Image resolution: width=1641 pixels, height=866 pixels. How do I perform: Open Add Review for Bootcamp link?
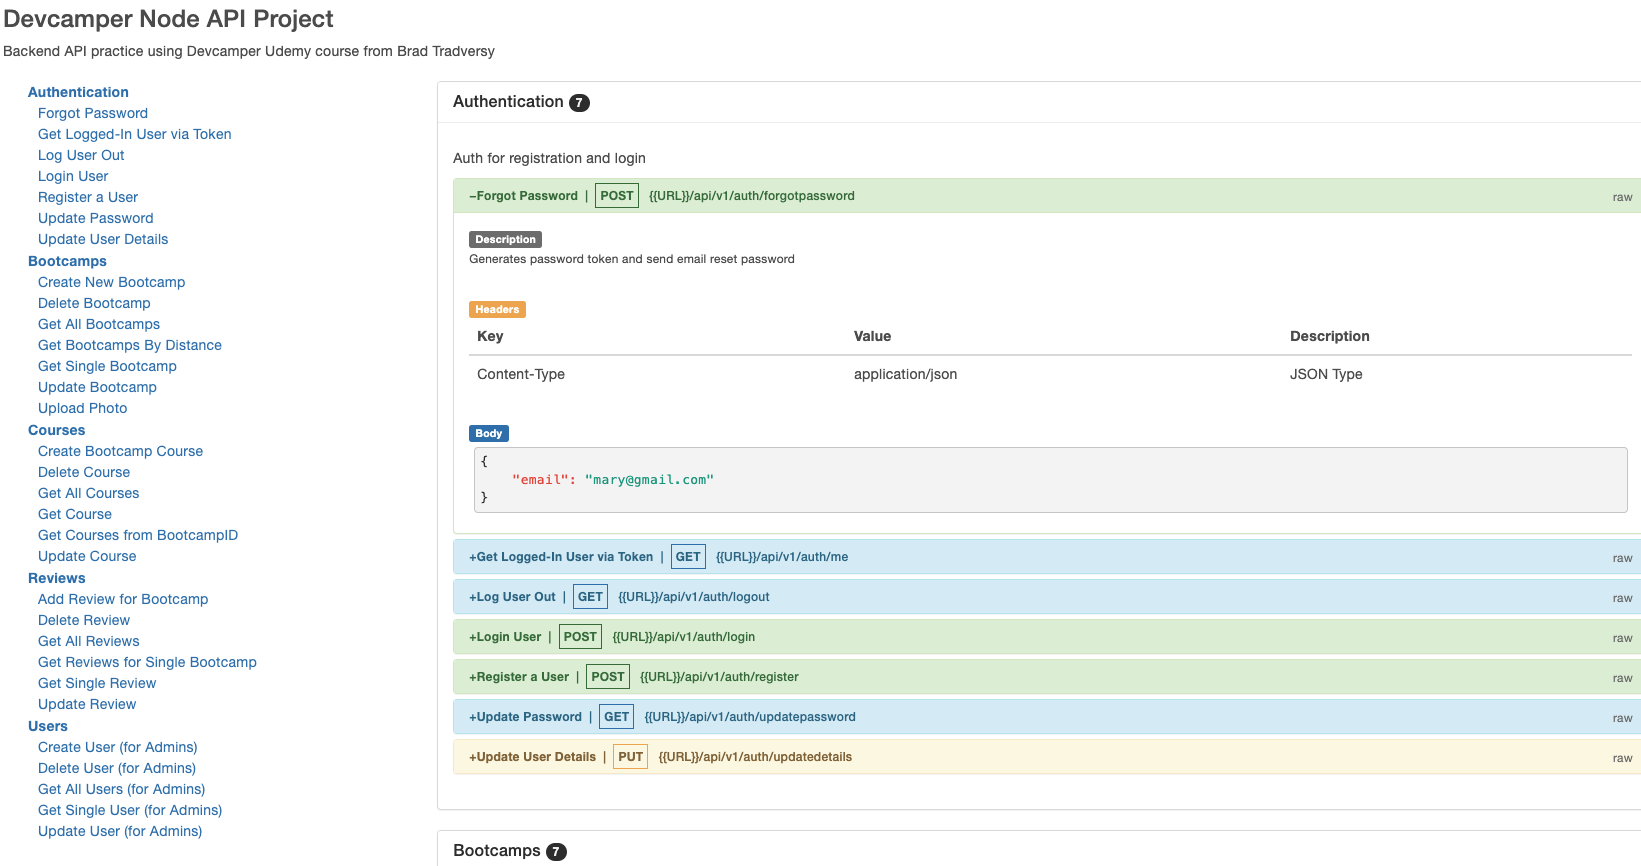pyautogui.click(x=123, y=599)
